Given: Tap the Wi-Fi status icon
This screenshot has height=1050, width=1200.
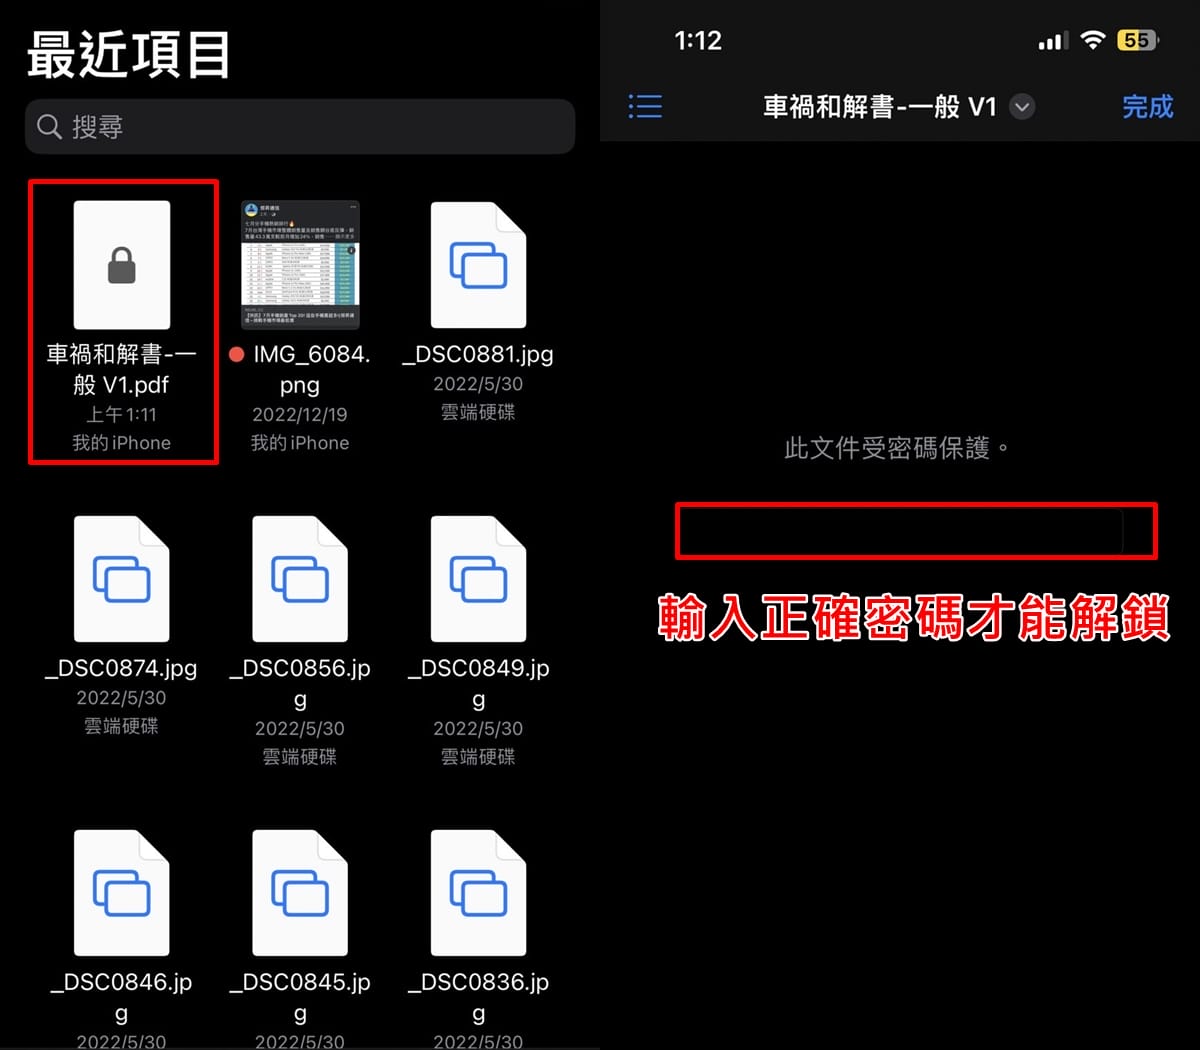Looking at the screenshot, I should point(1093,40).
